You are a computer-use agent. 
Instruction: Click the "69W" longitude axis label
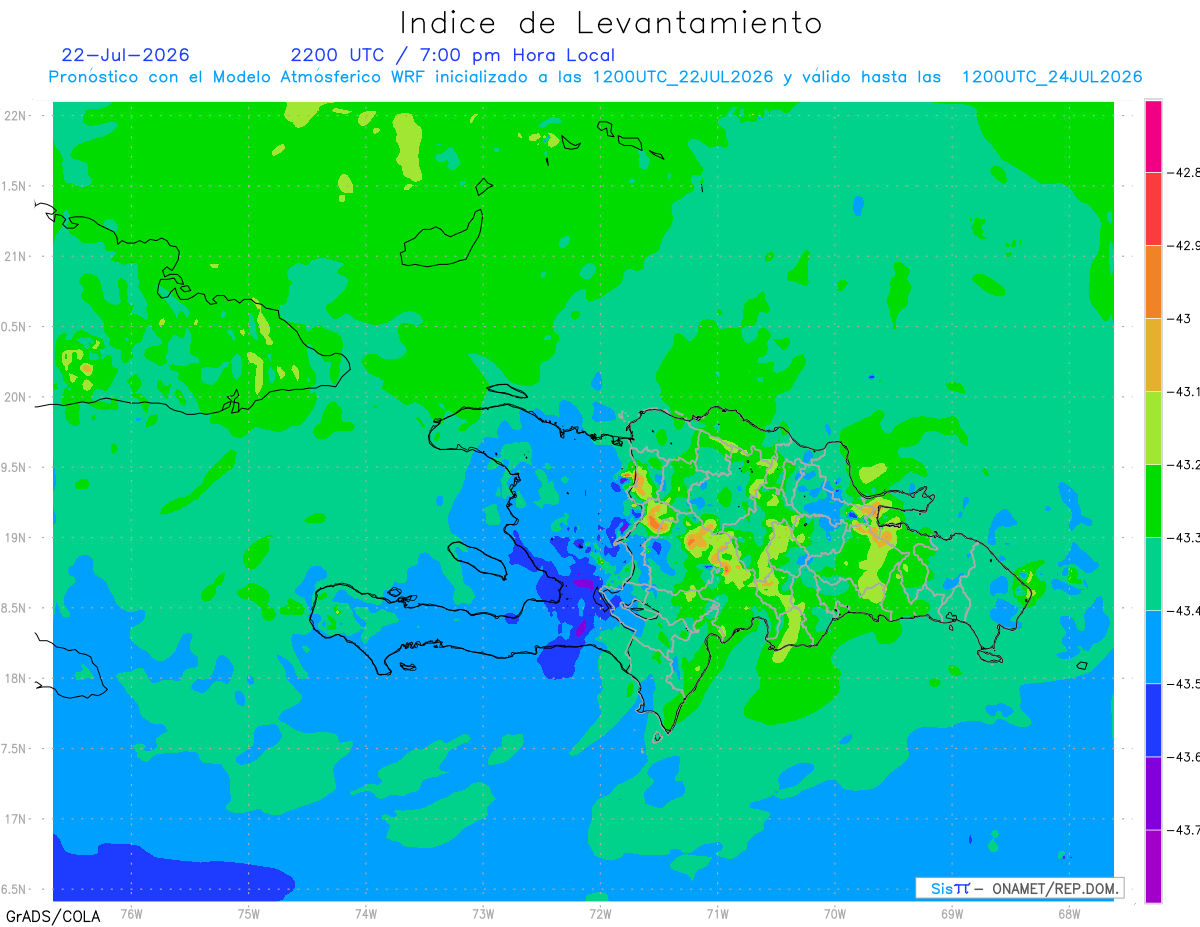(x=951, y=913)
